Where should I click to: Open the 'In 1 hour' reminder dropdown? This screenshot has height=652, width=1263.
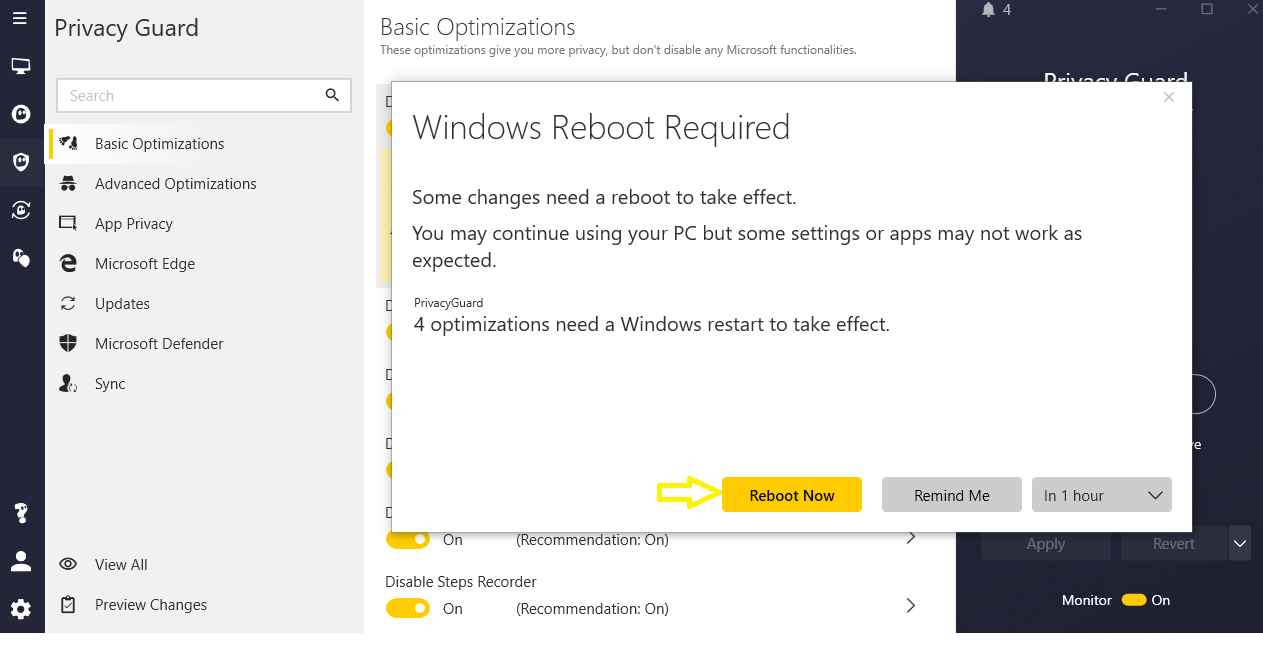click(1102, 495)
